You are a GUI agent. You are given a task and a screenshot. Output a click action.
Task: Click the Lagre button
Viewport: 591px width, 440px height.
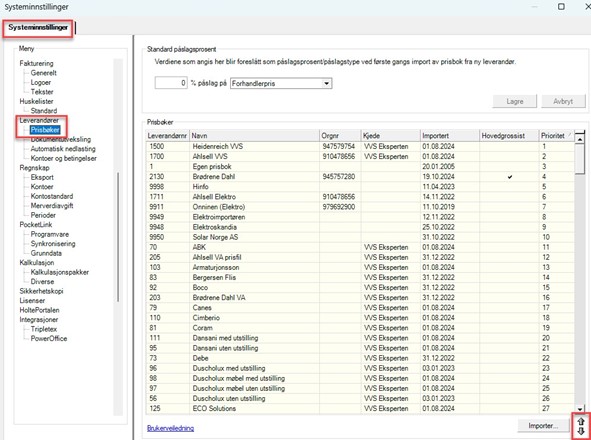514,101
